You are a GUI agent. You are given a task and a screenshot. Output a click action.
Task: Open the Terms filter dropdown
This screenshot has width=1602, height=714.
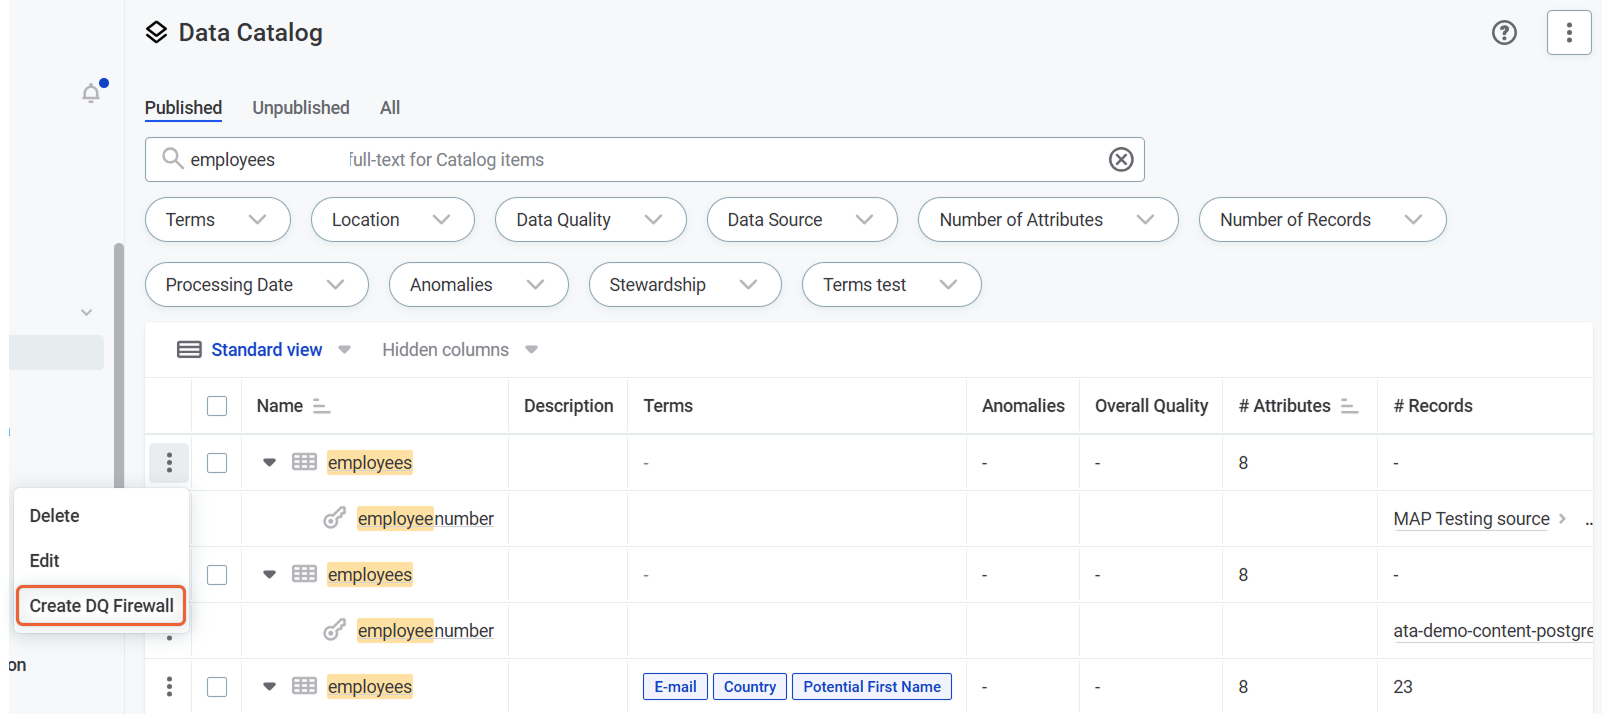218,220
